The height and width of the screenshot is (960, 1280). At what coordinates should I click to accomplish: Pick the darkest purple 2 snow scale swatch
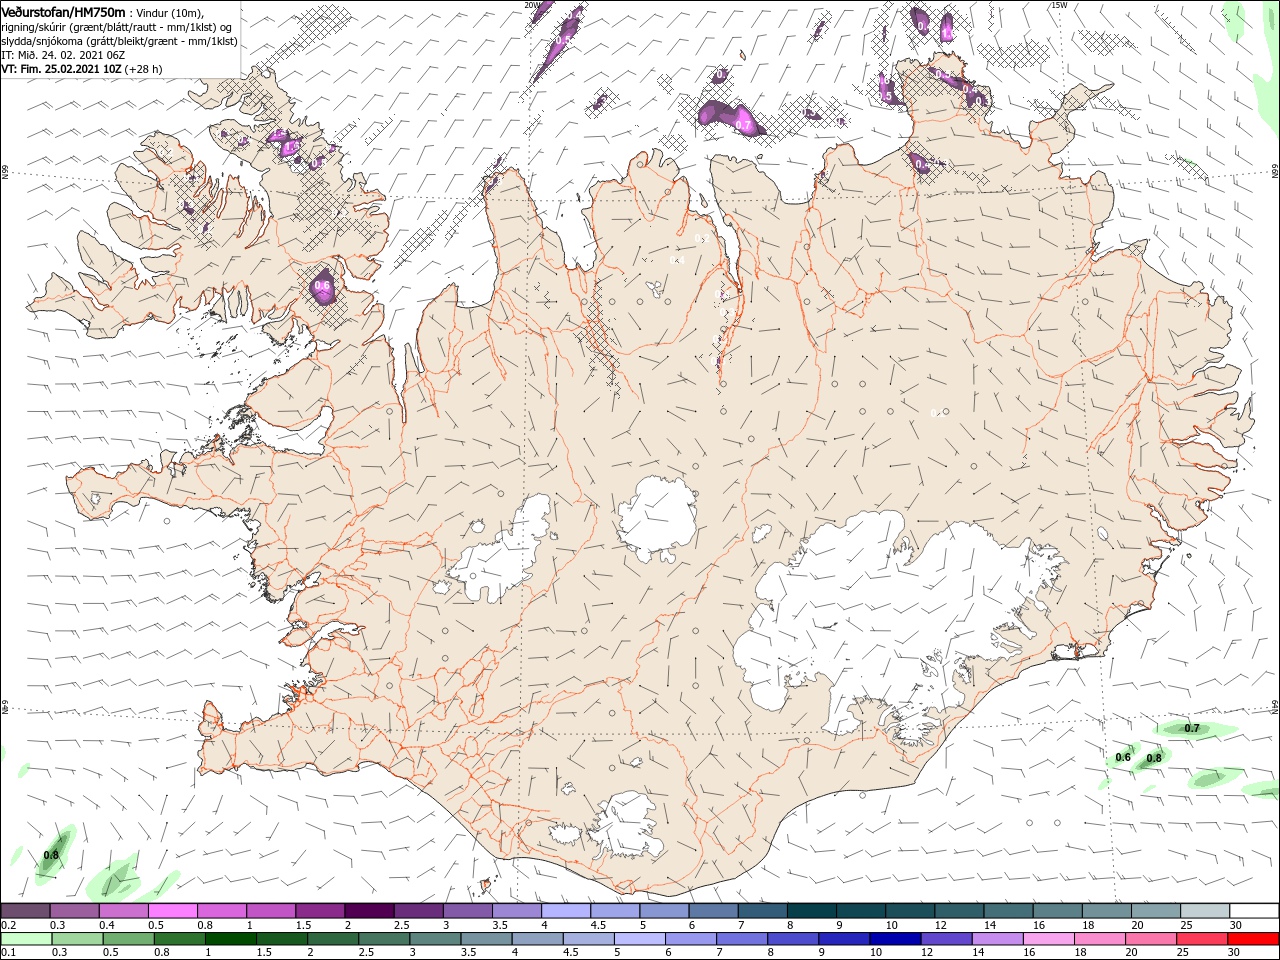click(x=369, y=910)
